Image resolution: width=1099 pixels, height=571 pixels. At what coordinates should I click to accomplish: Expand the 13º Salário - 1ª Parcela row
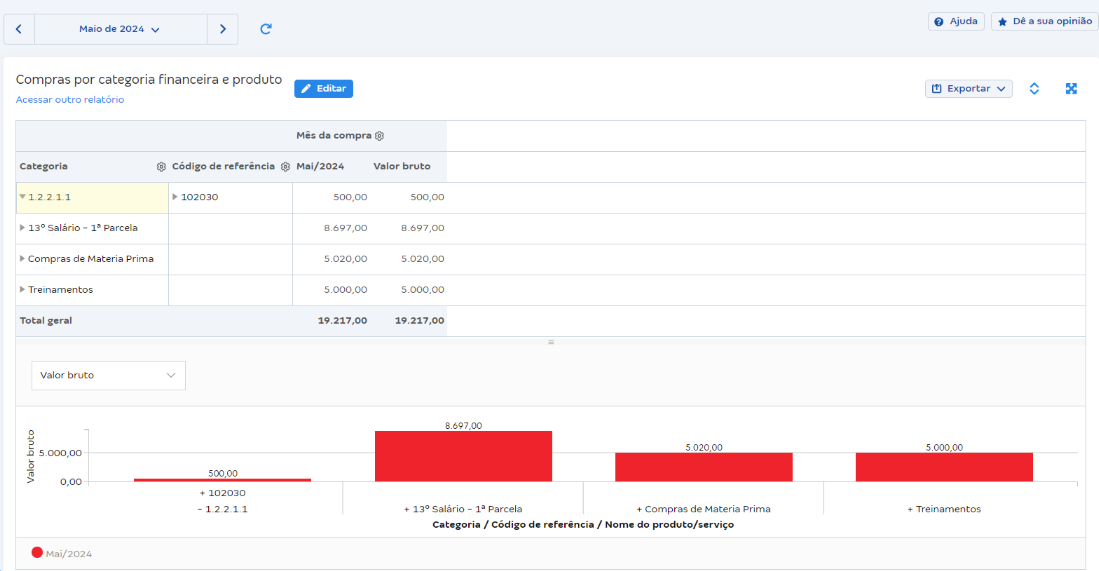tap(22, 228)
